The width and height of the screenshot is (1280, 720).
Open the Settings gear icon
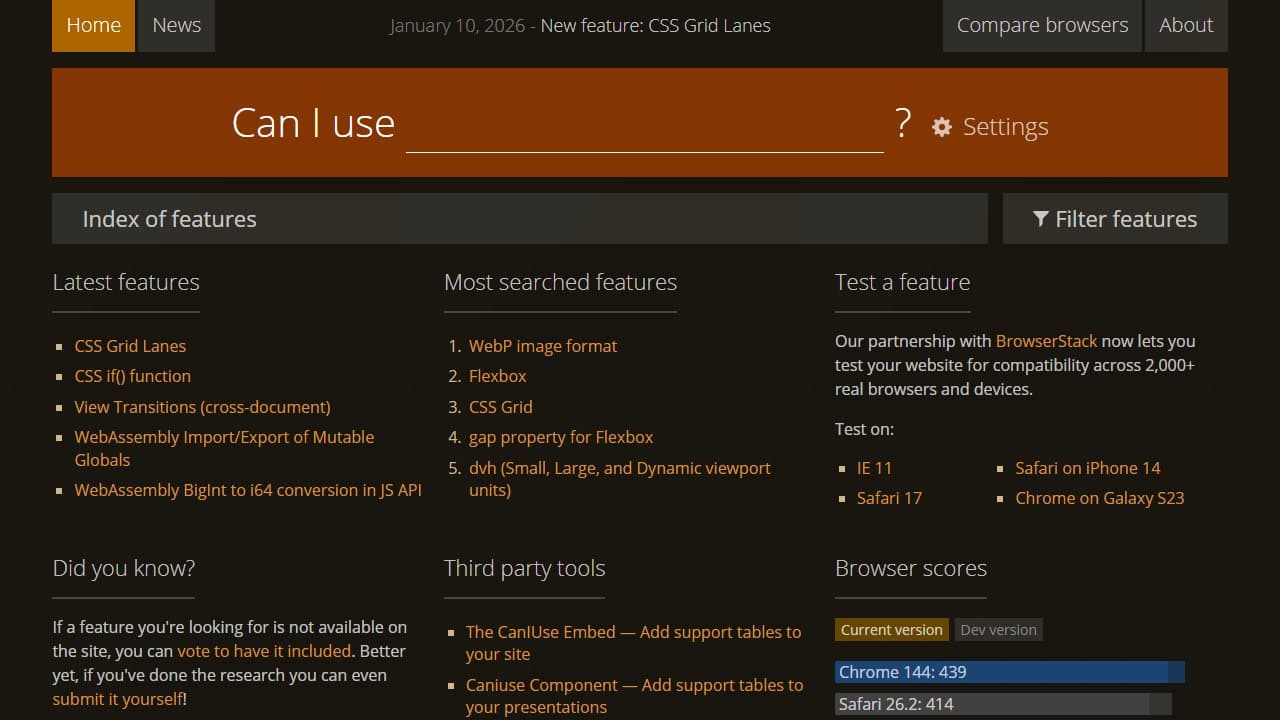click(x=941, y=127)
